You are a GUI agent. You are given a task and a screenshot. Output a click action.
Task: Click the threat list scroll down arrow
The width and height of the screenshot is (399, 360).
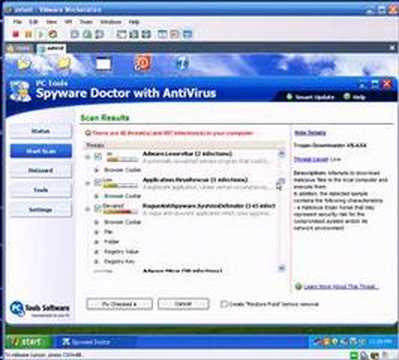(282, 268)
